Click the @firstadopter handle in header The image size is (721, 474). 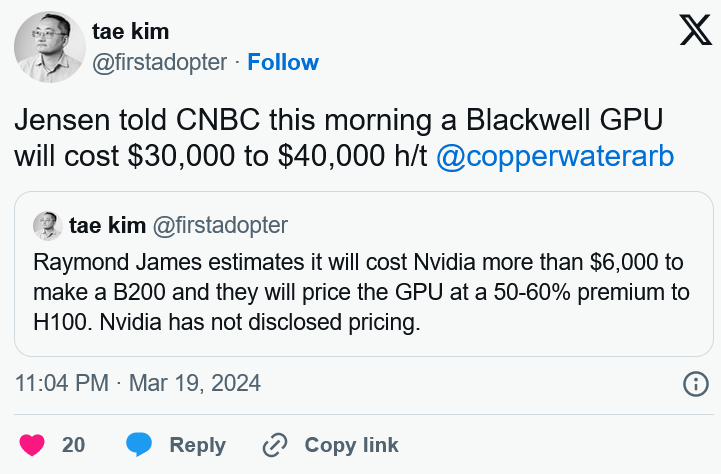click(160, 63)
